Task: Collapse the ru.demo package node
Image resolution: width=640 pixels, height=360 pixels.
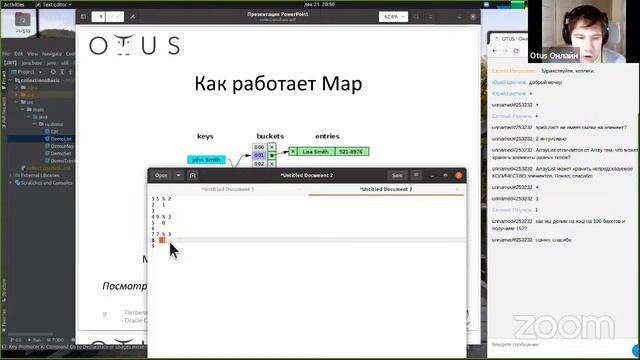Action: click(35, 124)
